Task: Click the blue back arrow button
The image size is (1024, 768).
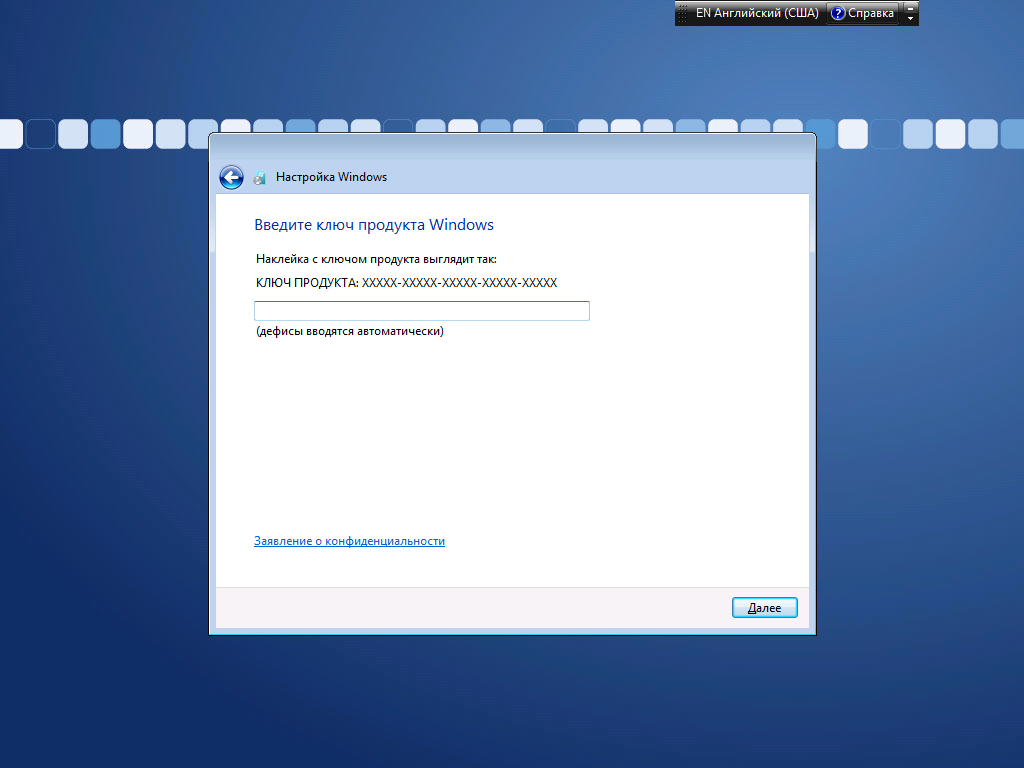Action: click(231, 177)
